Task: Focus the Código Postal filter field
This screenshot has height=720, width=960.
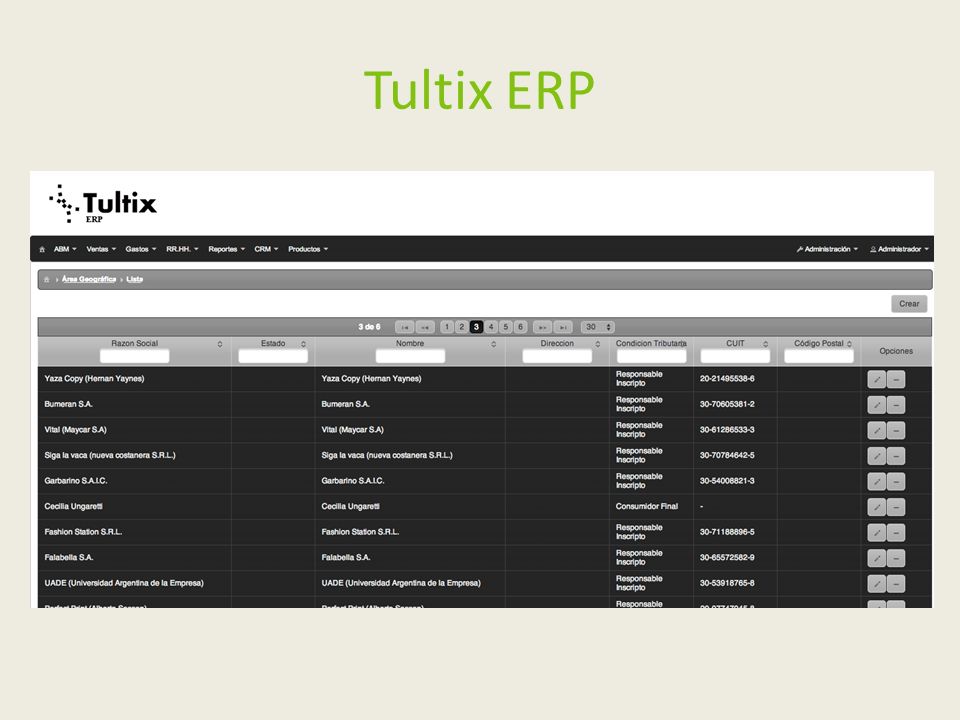Action: (x=819, y=356)
